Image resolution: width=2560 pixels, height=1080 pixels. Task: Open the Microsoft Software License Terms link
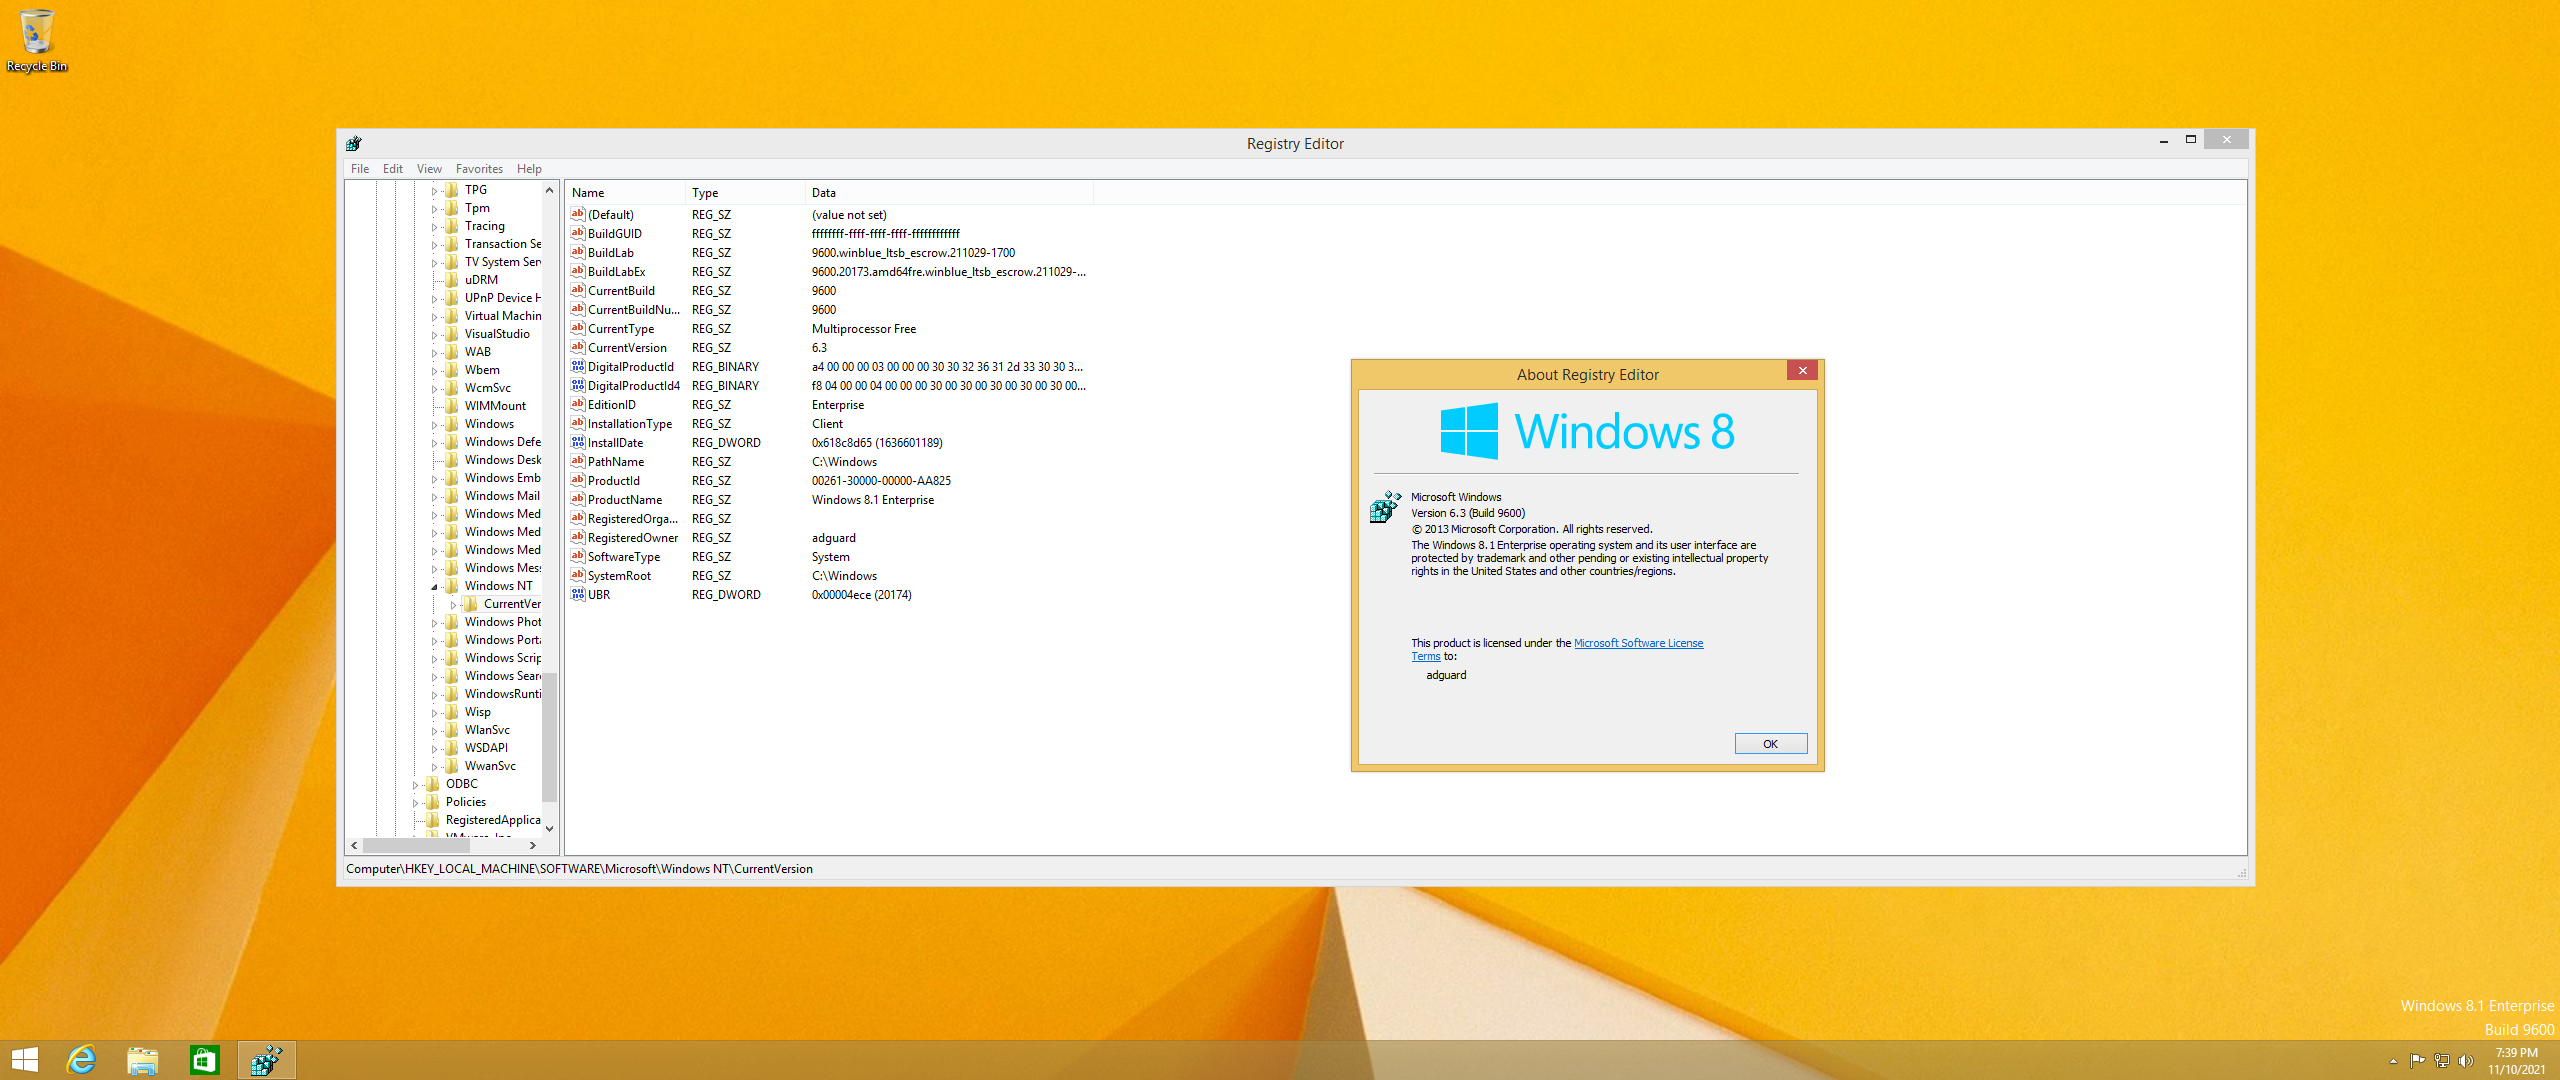[1638, 643]
